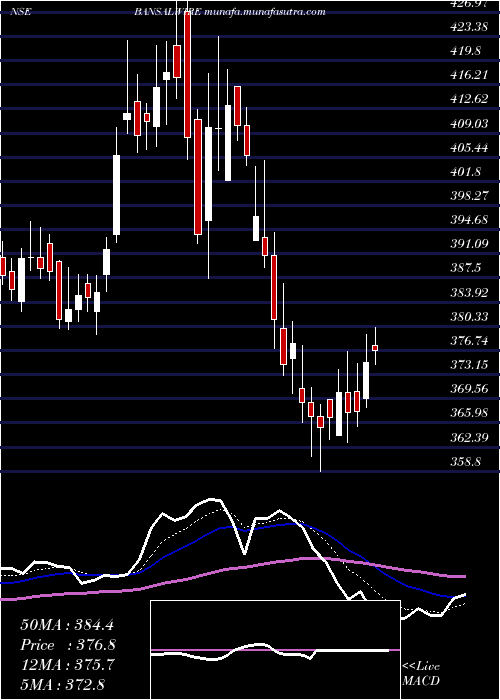Click the 50MA : 384.4 readout
The height and width of the screenshot is (700, 500).
[68, 625]
